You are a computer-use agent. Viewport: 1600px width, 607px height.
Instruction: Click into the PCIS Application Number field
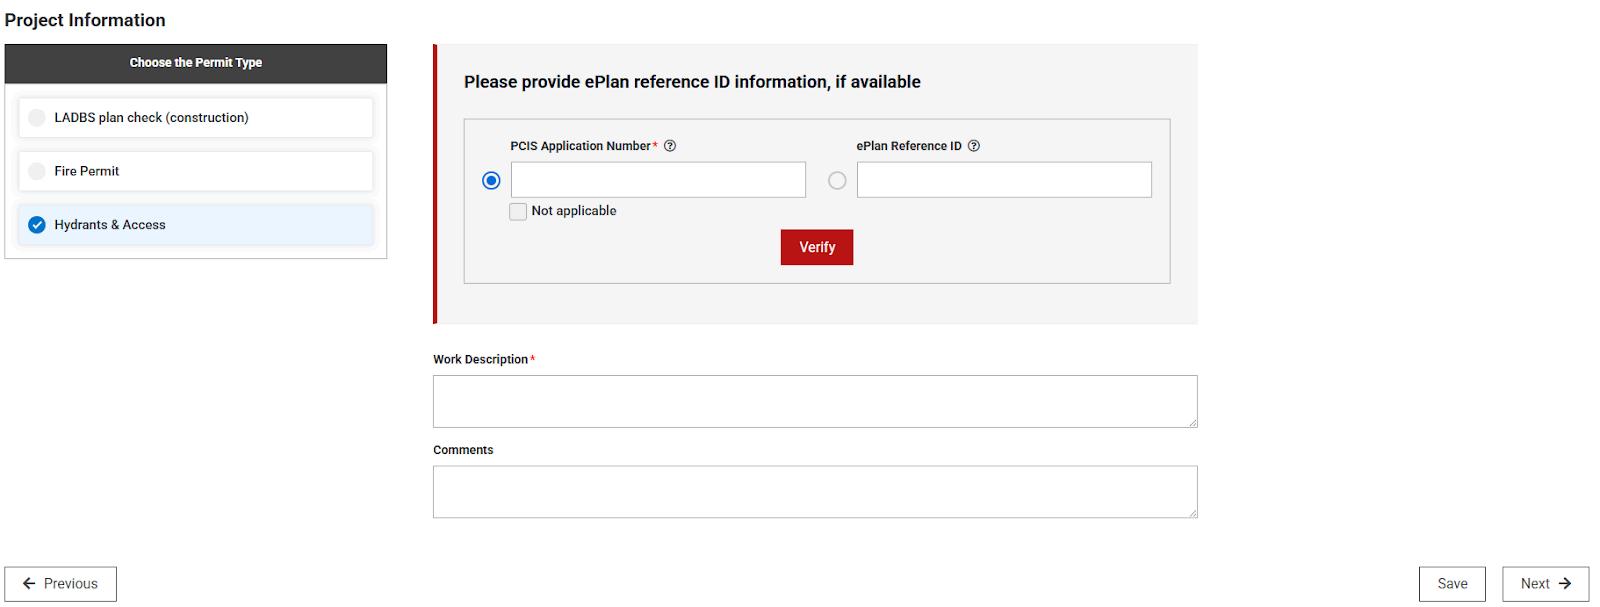(658, 180)
